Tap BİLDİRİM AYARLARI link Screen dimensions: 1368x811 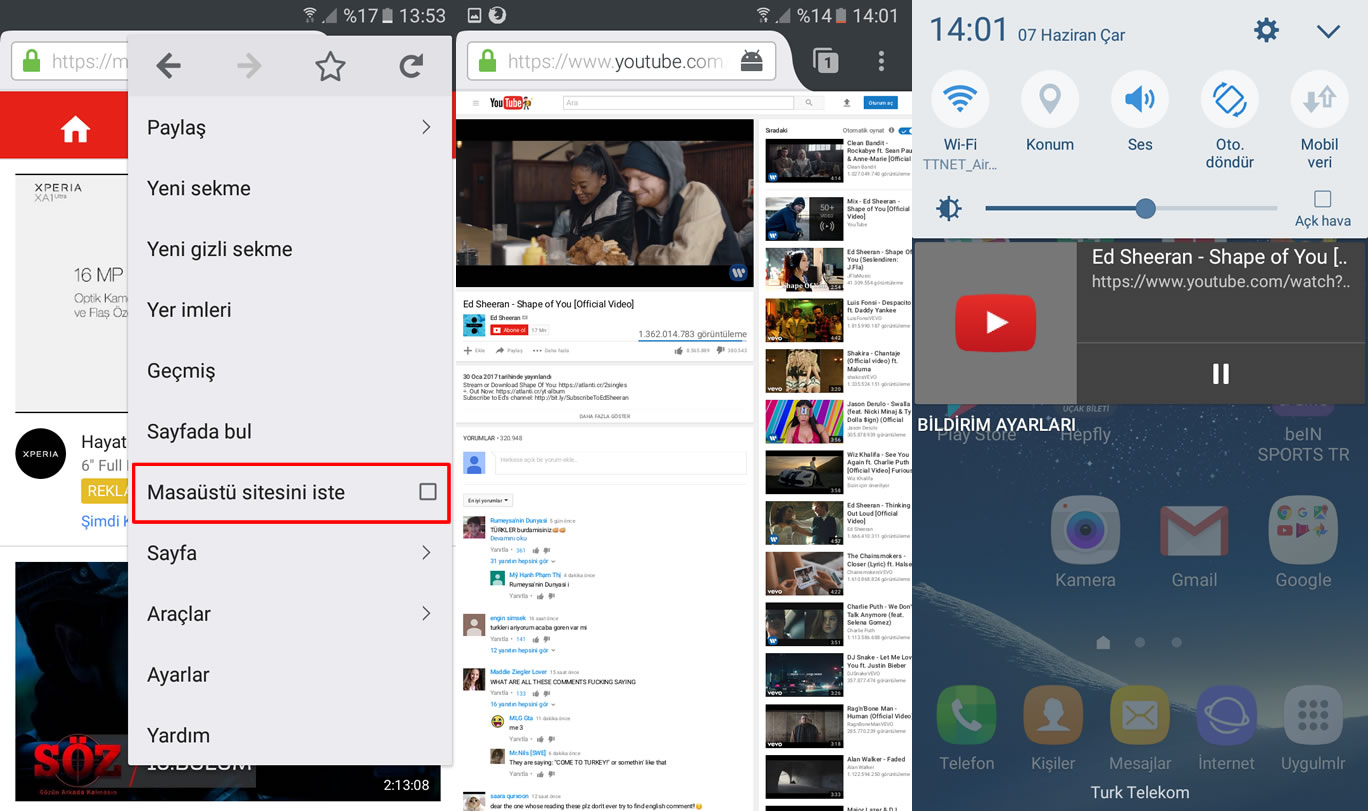pos(996,425)
